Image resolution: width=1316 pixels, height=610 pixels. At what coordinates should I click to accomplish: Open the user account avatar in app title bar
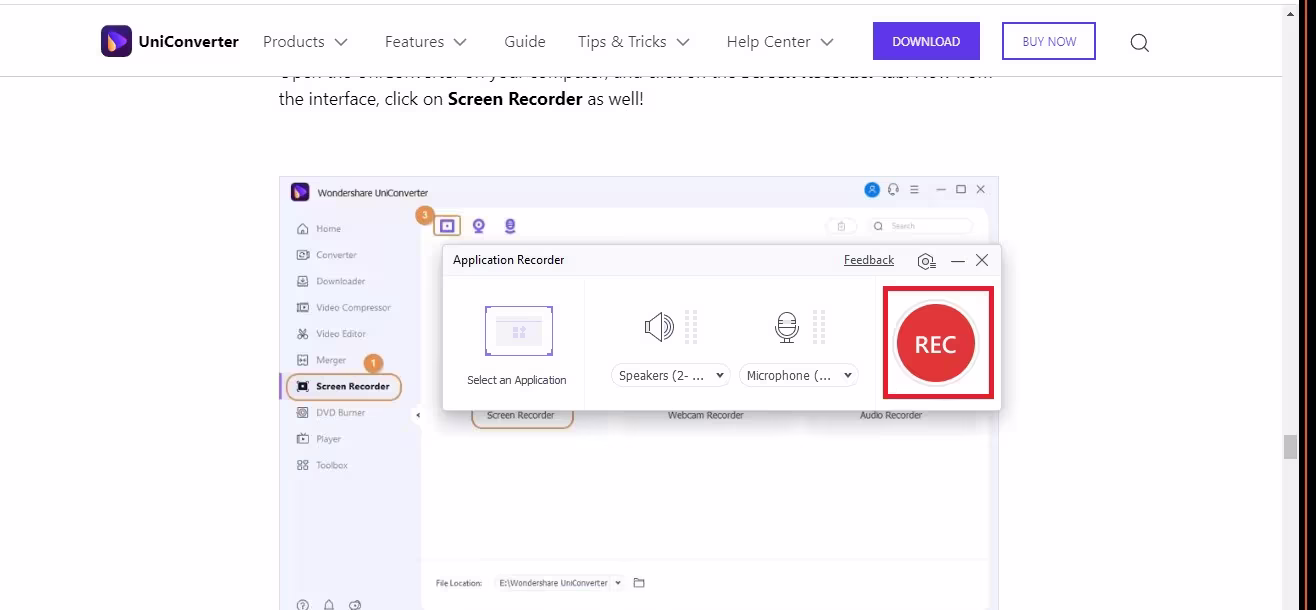pyautogui.click(x=872, y=189)
